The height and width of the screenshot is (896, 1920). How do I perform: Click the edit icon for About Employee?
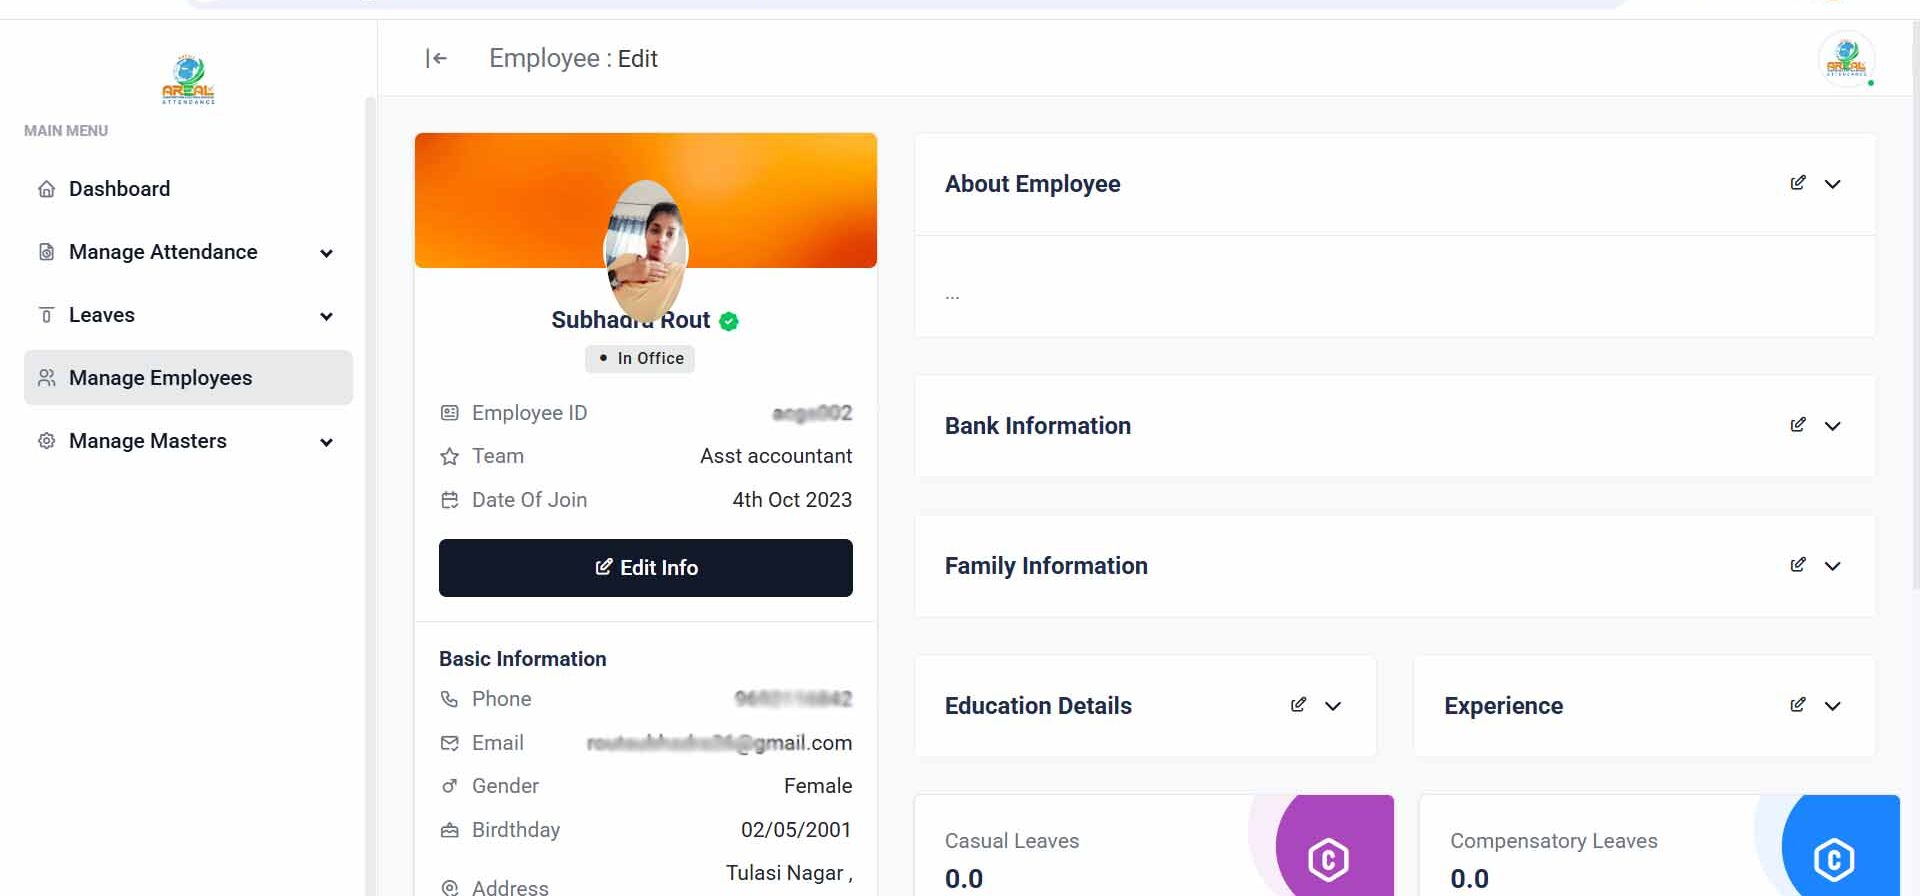pyautogui.click(x=1797, y=183)
